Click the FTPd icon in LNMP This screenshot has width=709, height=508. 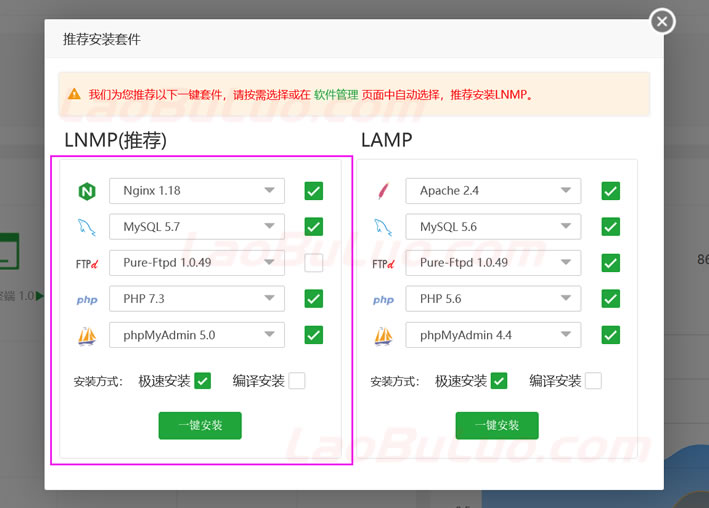point(87,264)
